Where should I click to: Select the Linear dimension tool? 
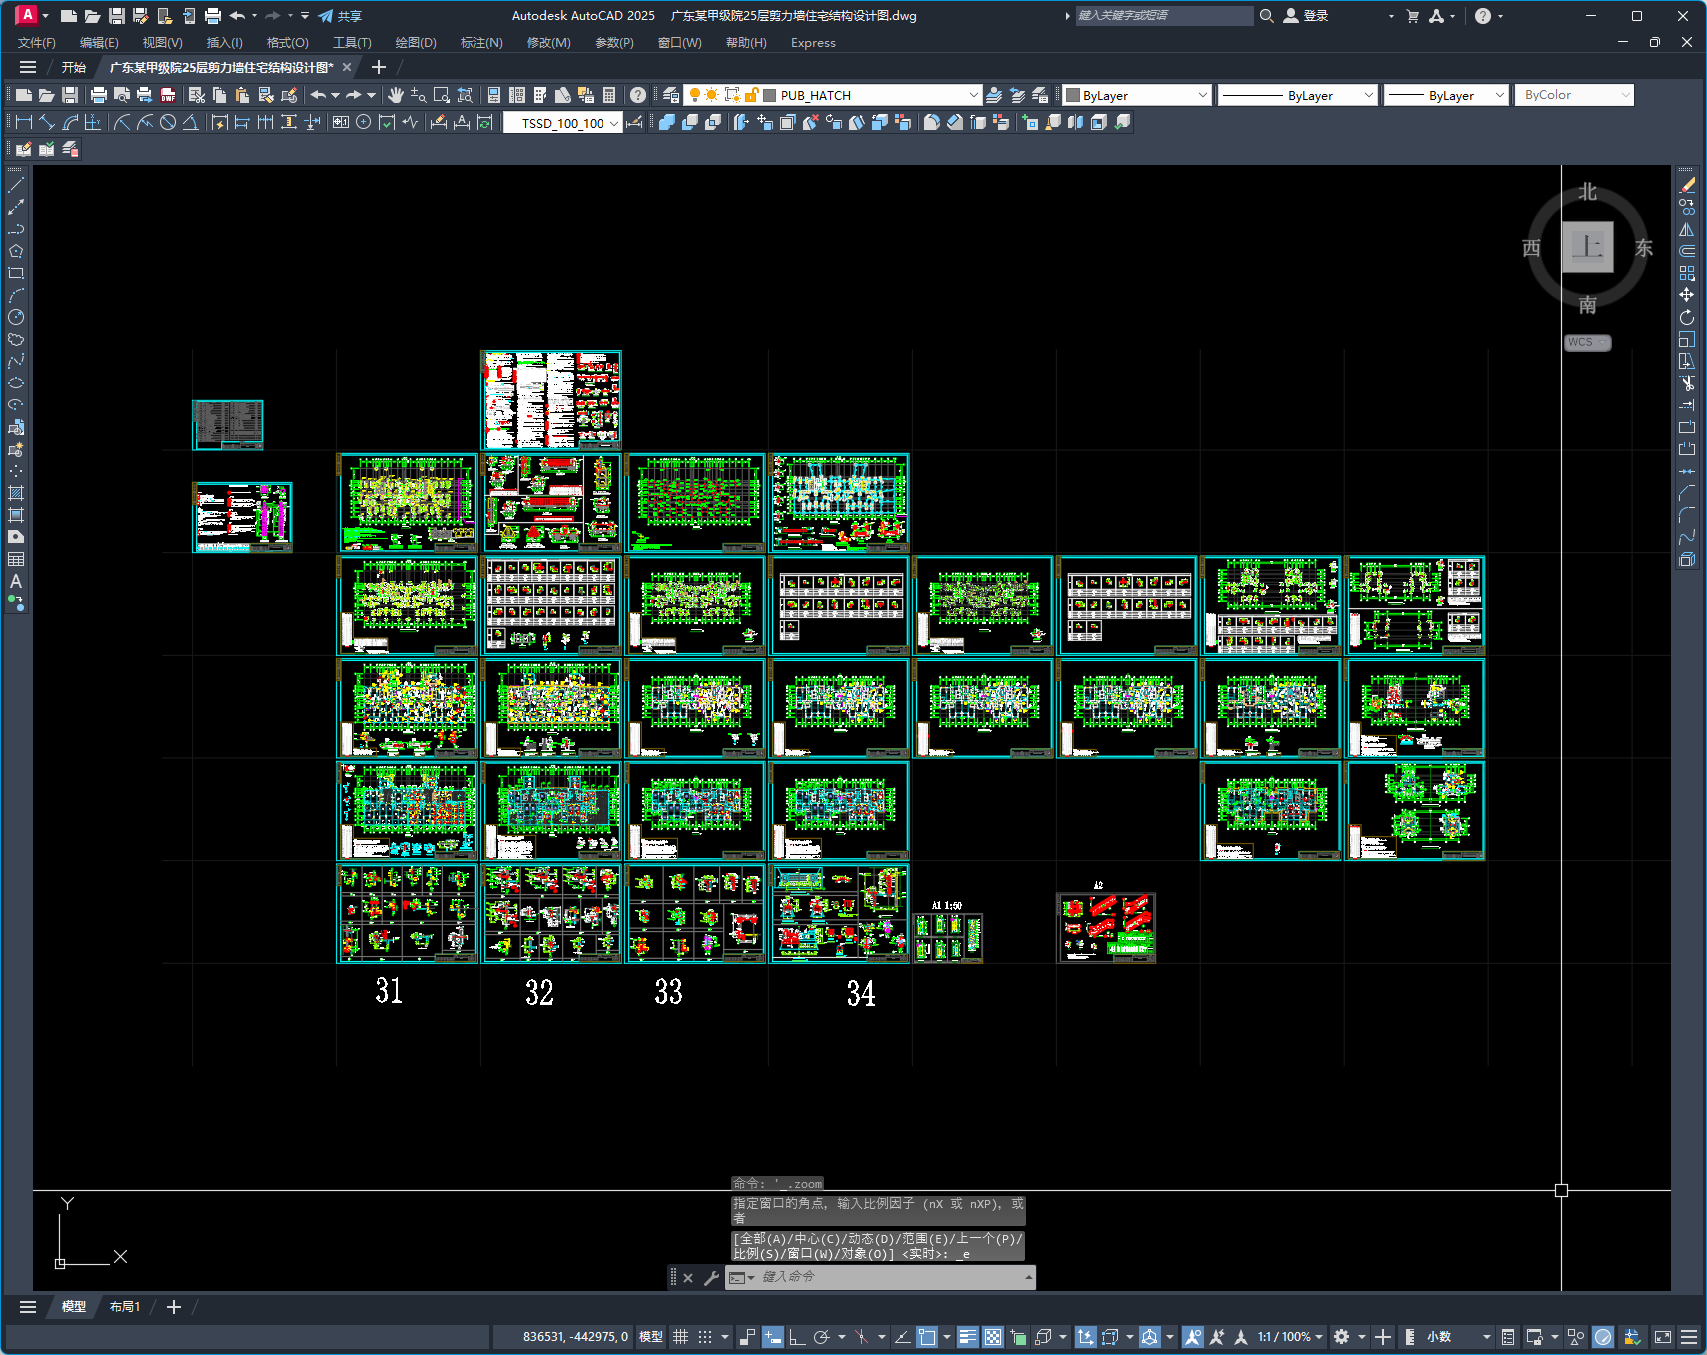tap(24, 122)
